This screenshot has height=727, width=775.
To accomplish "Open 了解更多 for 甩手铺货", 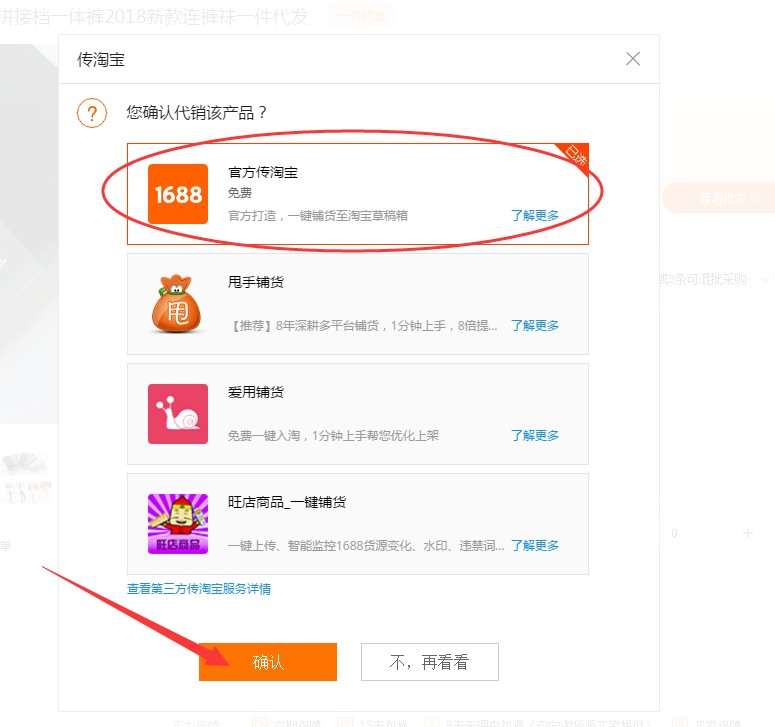I will click(535, 326).
